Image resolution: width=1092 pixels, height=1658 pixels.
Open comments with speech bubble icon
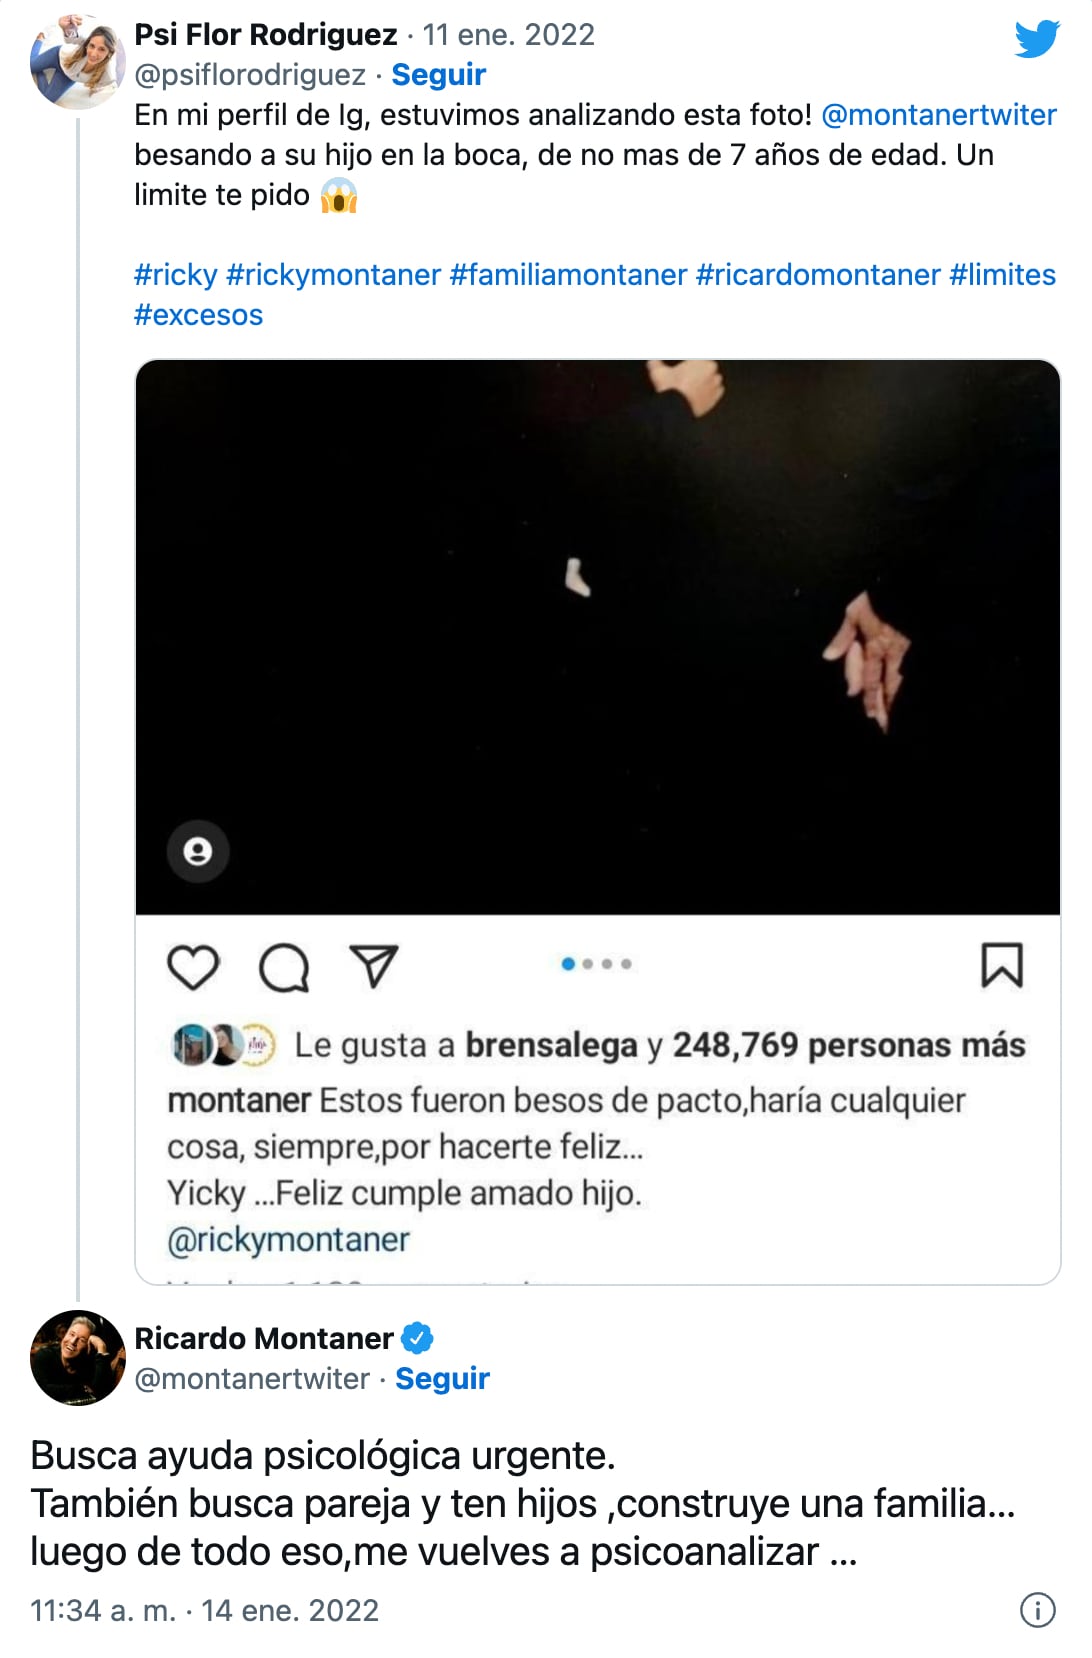pyautogui.click(x=283, y=968)
